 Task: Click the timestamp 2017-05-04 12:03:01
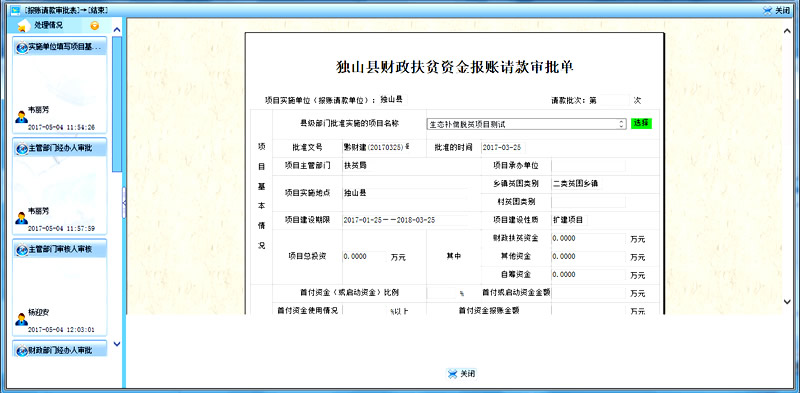click(61, 330)
